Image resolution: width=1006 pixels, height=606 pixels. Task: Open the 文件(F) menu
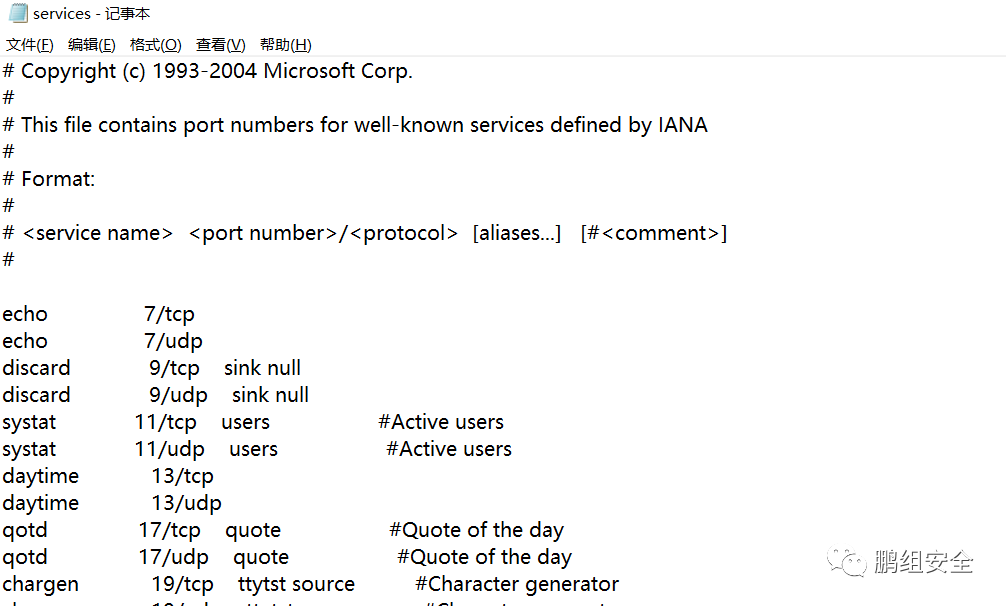(x=29, y=45)
